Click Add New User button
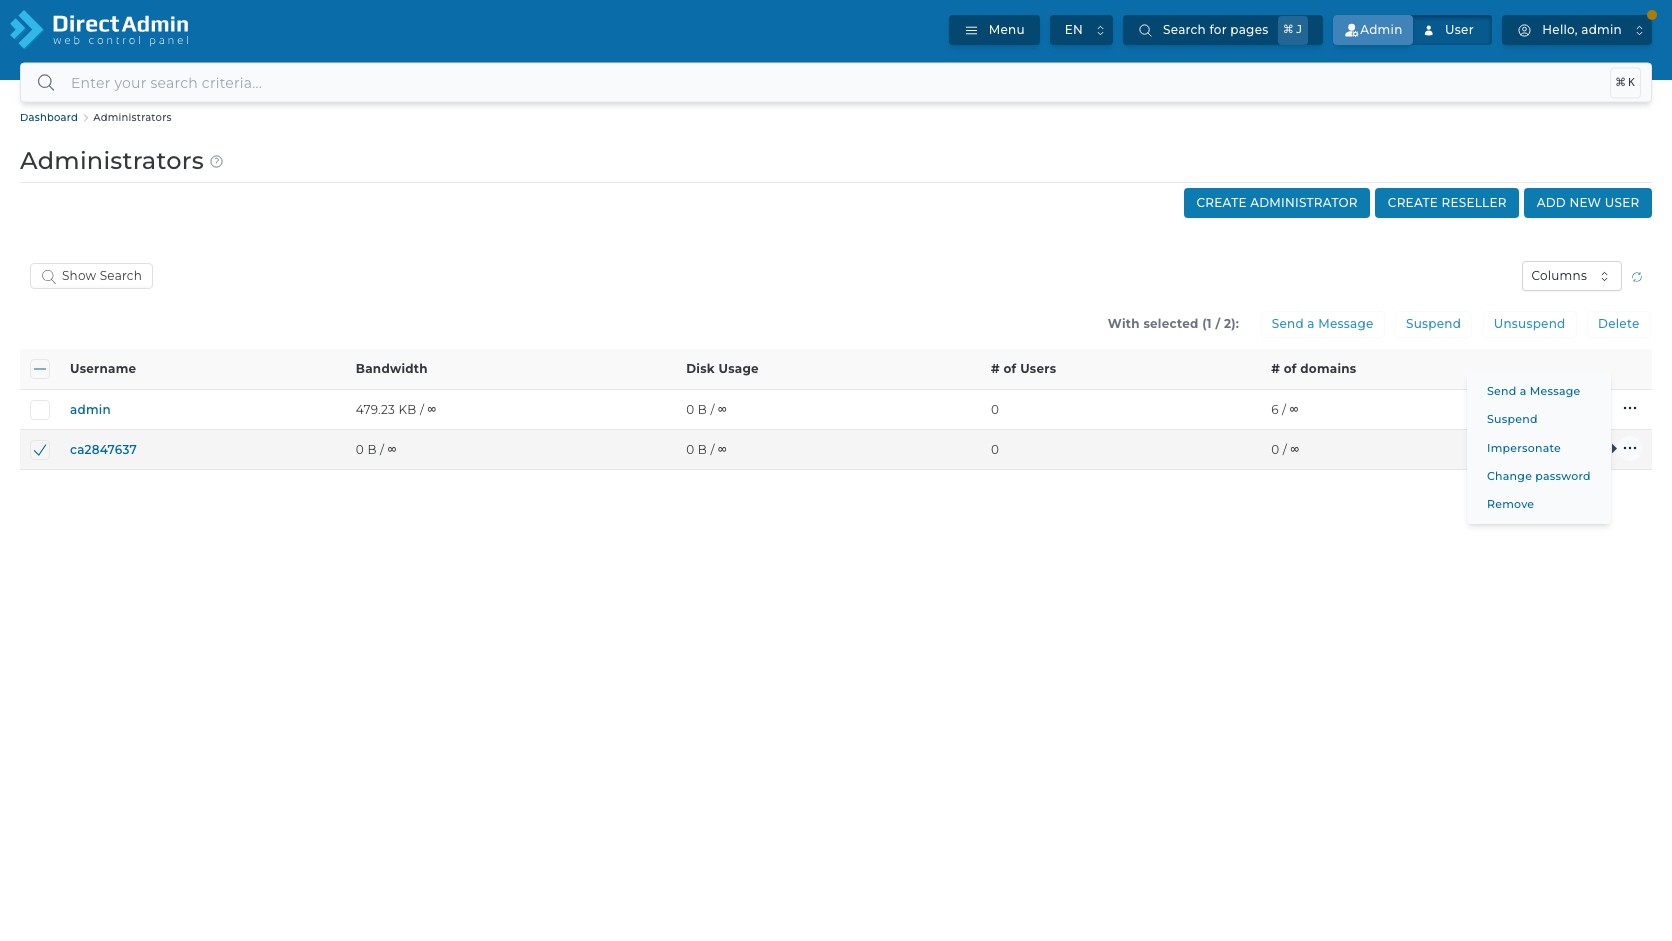The height and width of the screenshot is (941, 1672). (1588, 203)
